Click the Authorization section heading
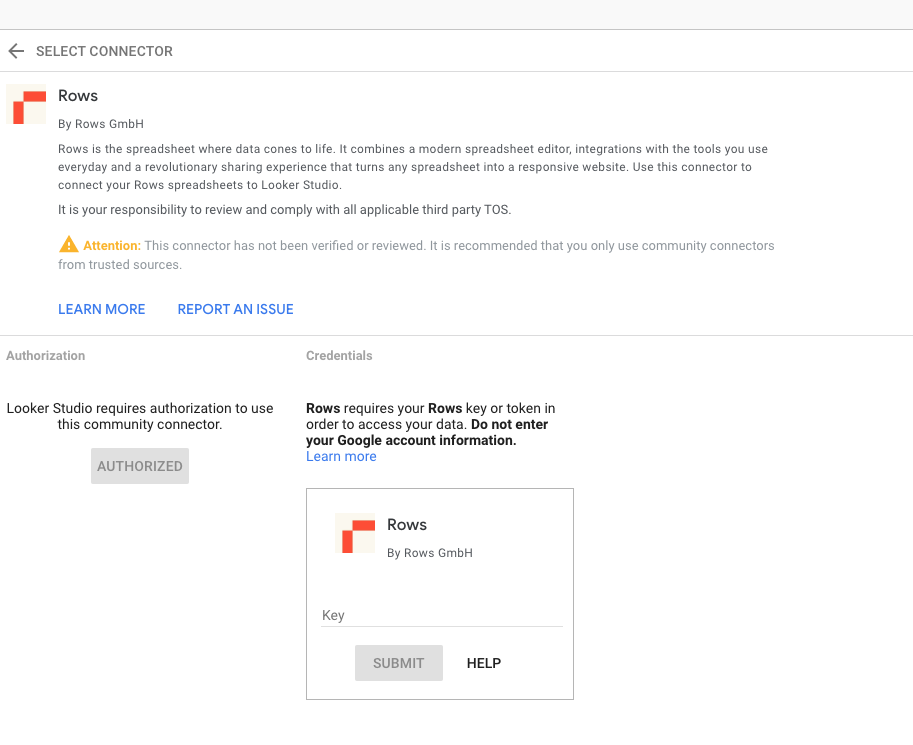 click(45, 355)
